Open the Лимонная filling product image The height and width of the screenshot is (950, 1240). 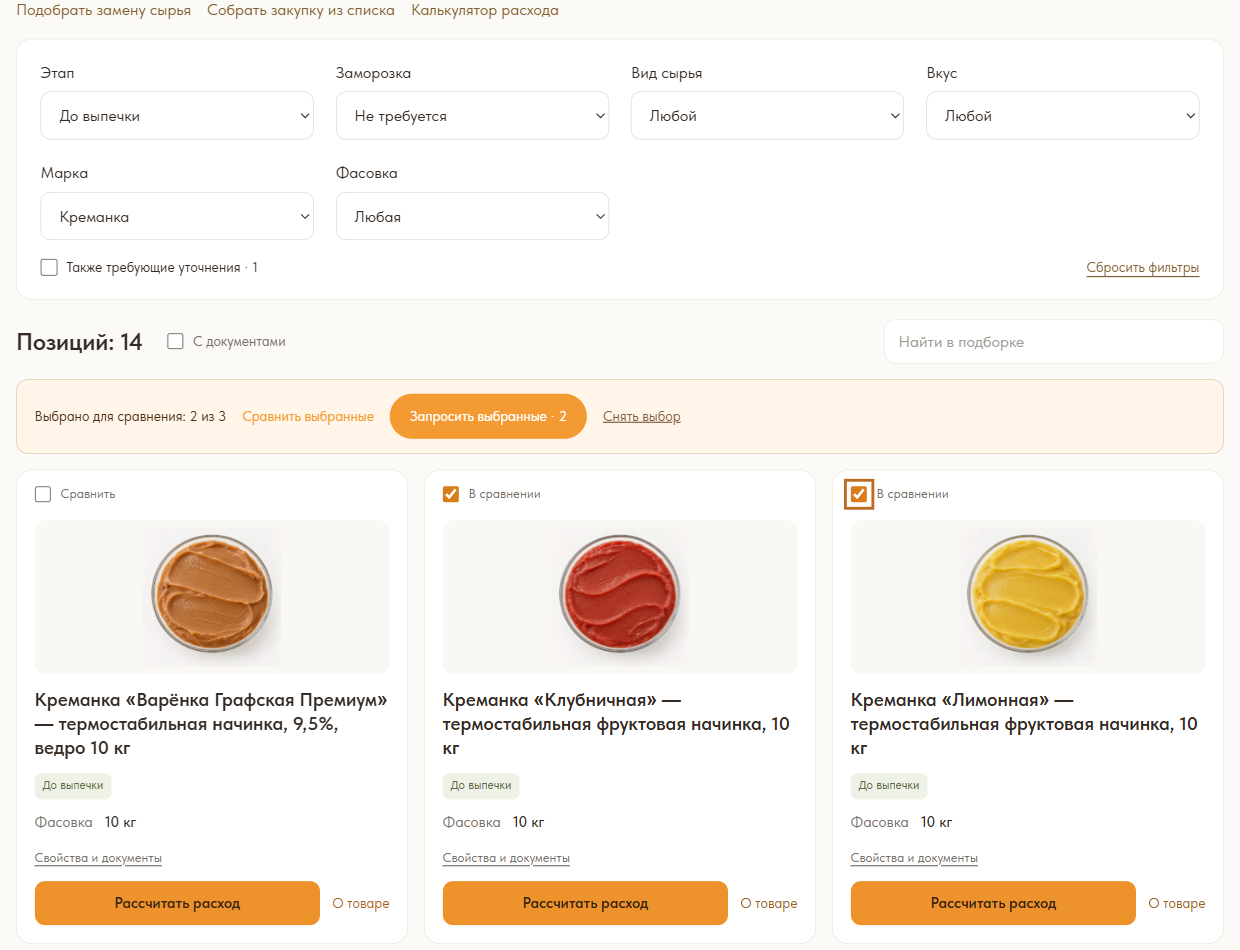click(x=1028, y=597)
